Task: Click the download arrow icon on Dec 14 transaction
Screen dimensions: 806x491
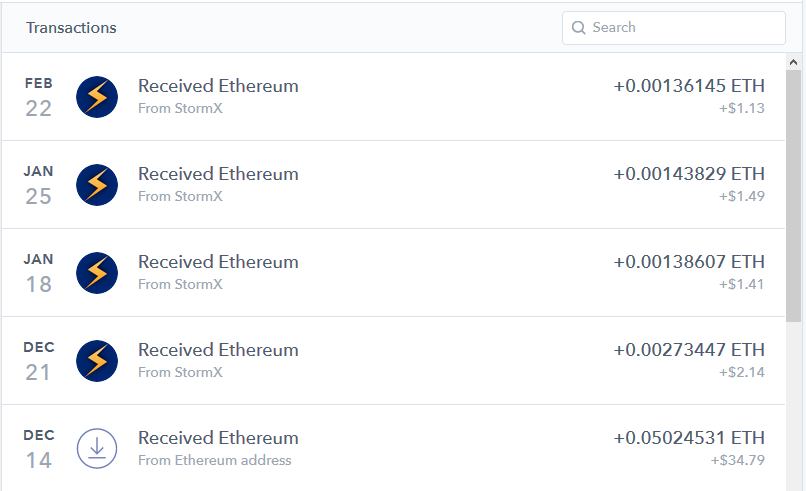Action: pyautogui.click(x=97, y=448)
